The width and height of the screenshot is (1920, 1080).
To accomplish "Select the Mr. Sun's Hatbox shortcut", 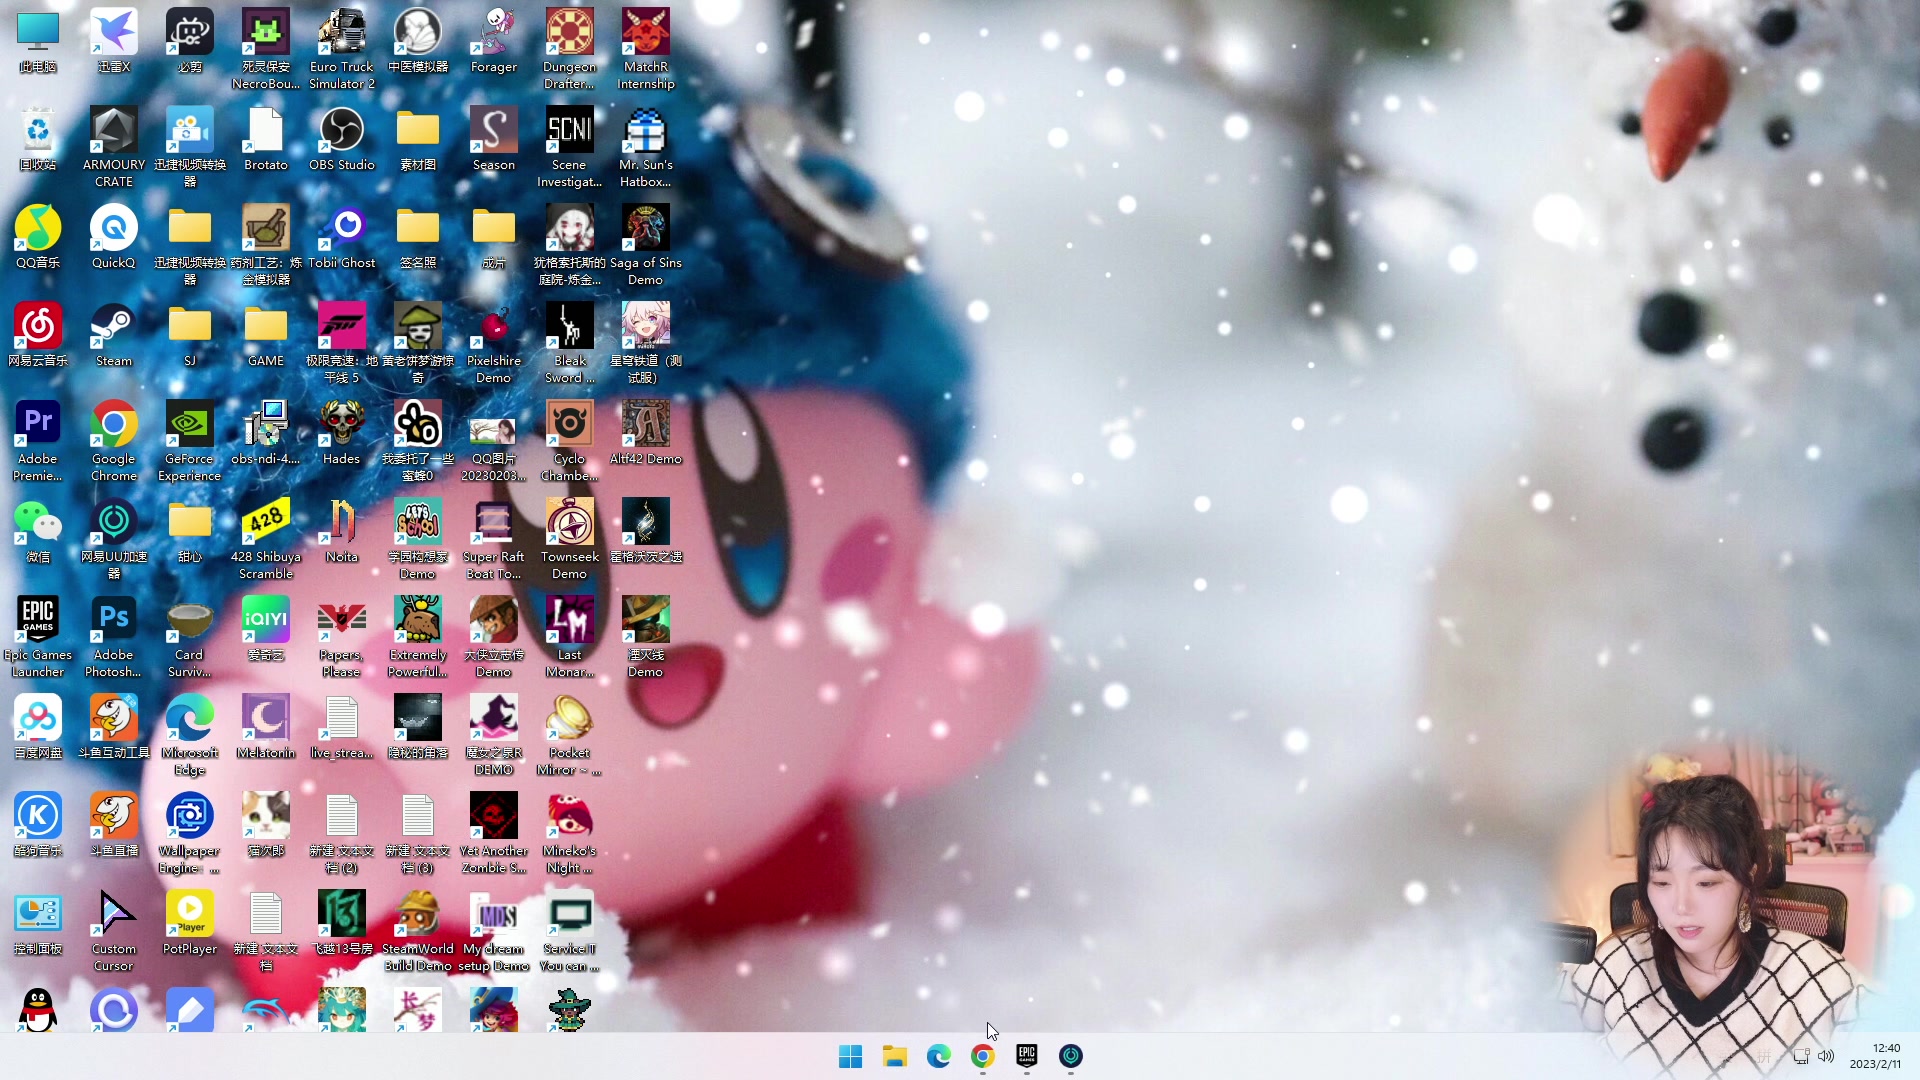I will (x=646, y=148).
